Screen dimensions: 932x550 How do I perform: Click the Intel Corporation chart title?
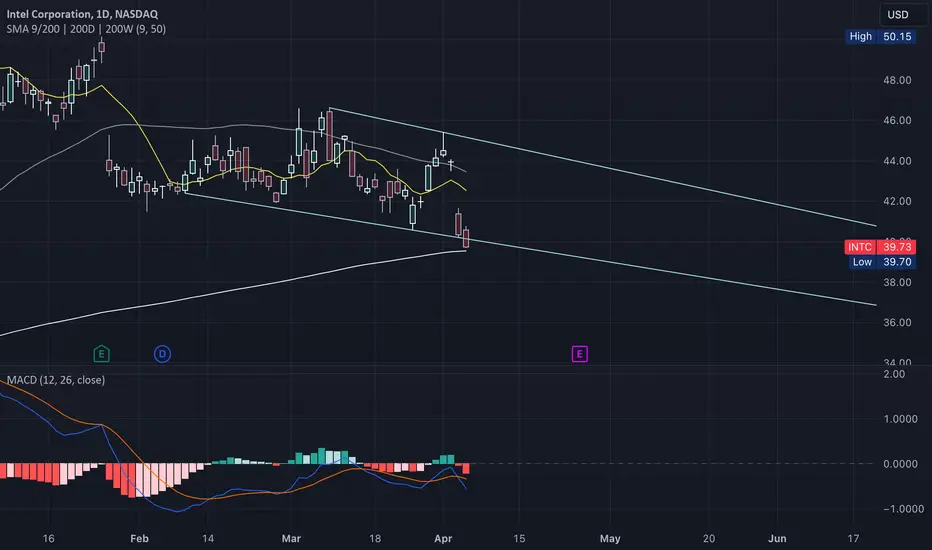[x=82, y=14]
